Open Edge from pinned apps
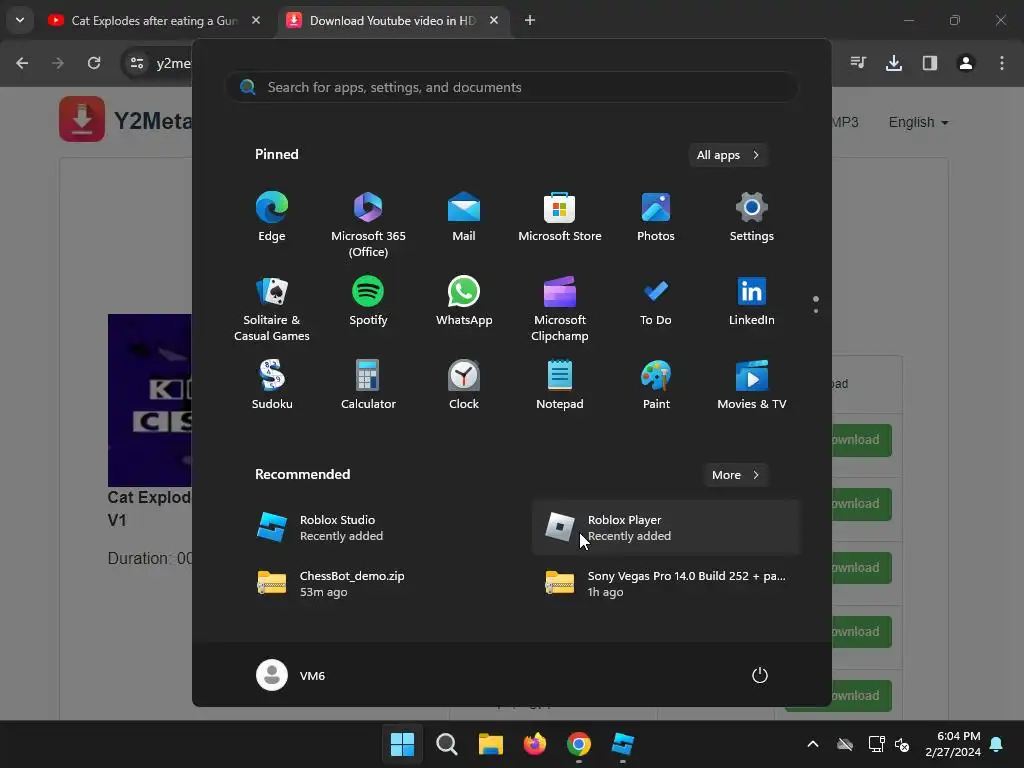Viewport: 1024px width, 768px height. (x=272, y=217)
